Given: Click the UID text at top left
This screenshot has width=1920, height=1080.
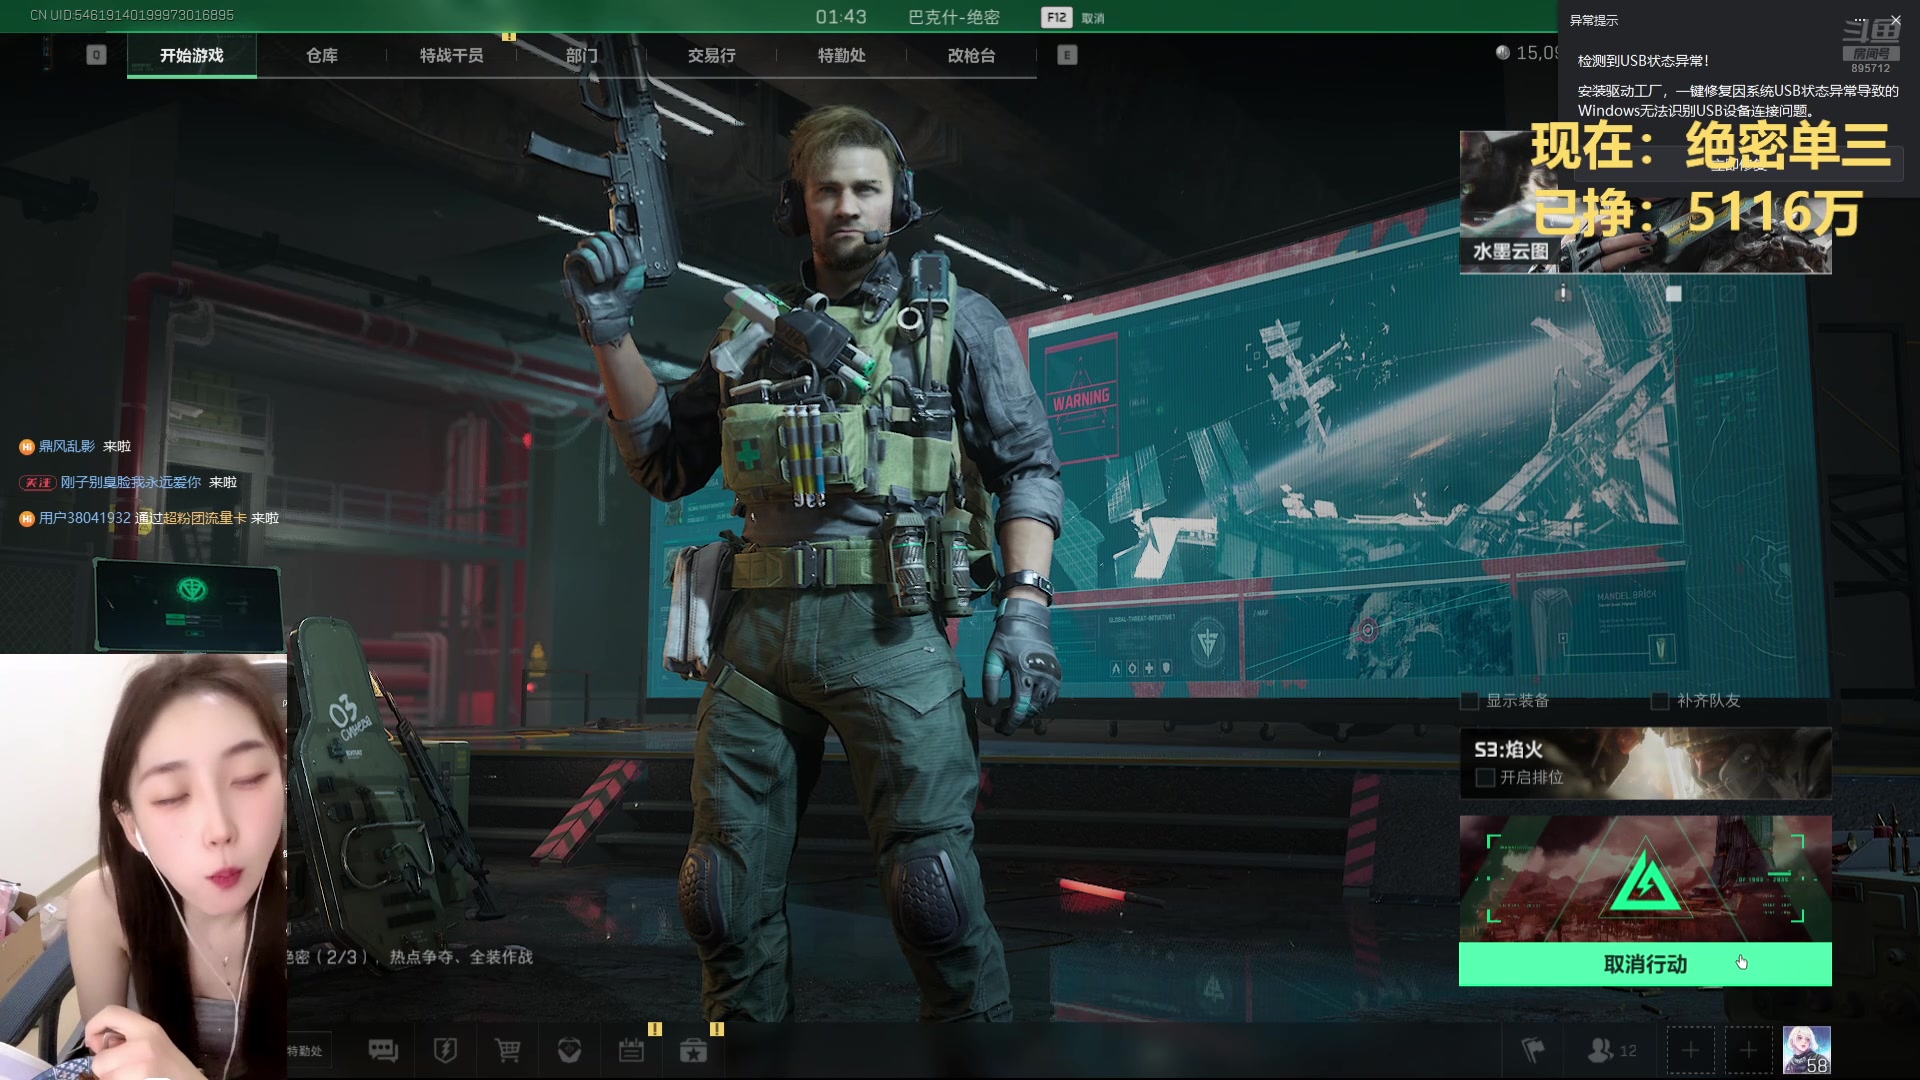Looking at the screenshot, I should [132, 15].
